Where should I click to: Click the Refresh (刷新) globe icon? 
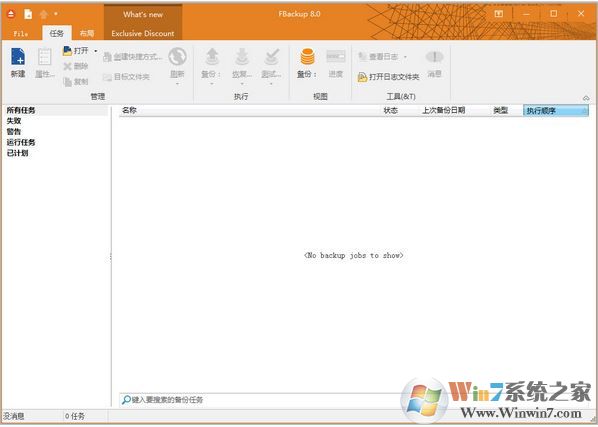click(177, 56)
